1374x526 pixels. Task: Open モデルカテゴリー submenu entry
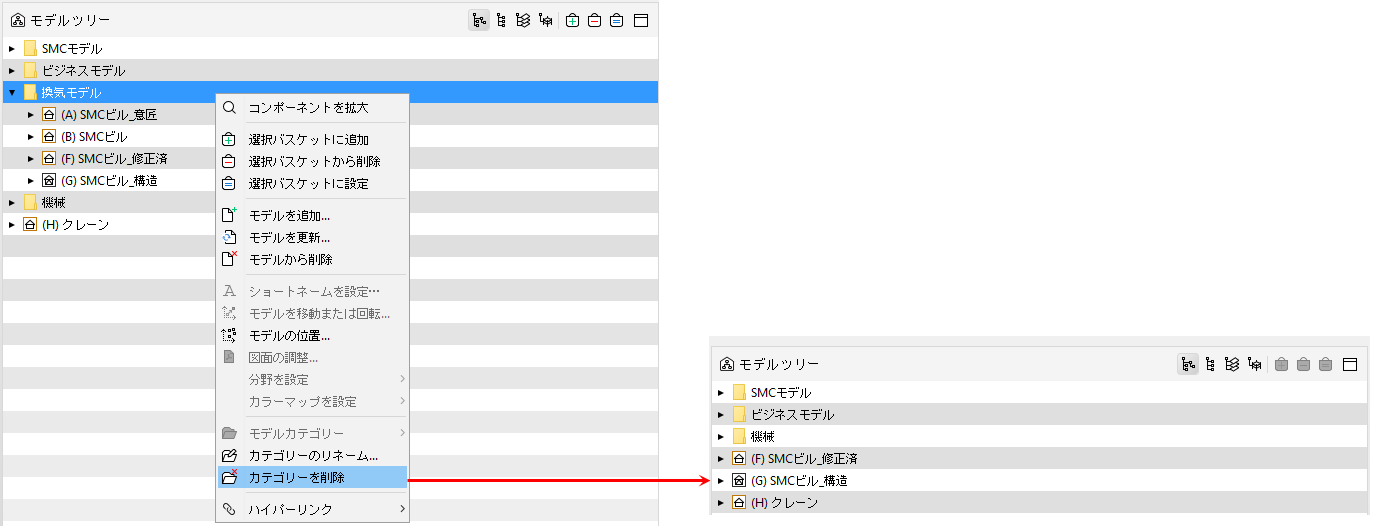(x=313, y=433)
